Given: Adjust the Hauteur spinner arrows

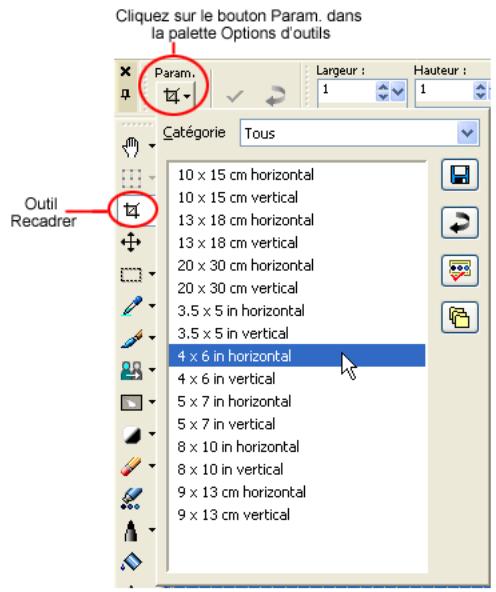Looking at the screenshot, I should pos(480,91).
